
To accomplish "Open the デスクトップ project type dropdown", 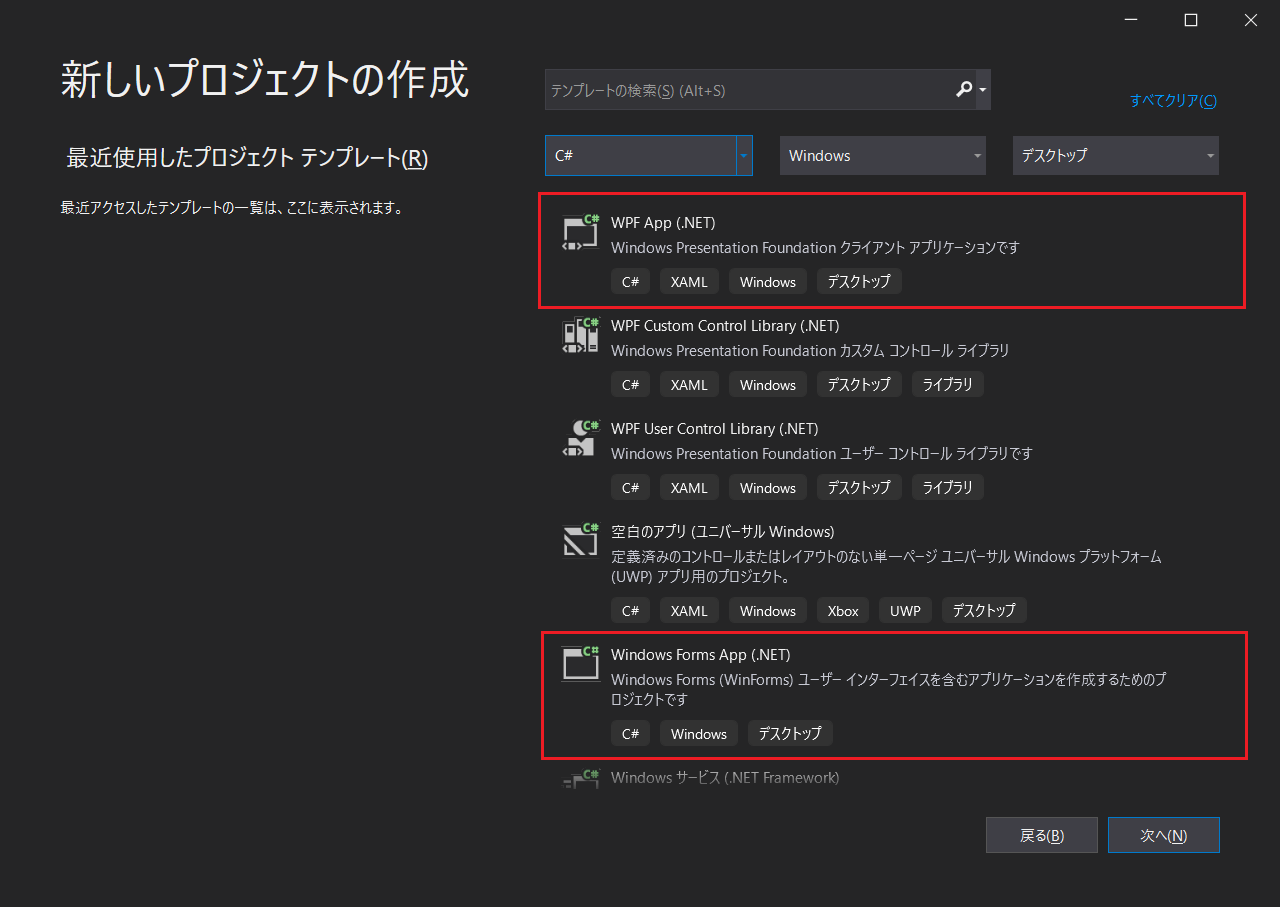I will click(x=1115, y=156).
